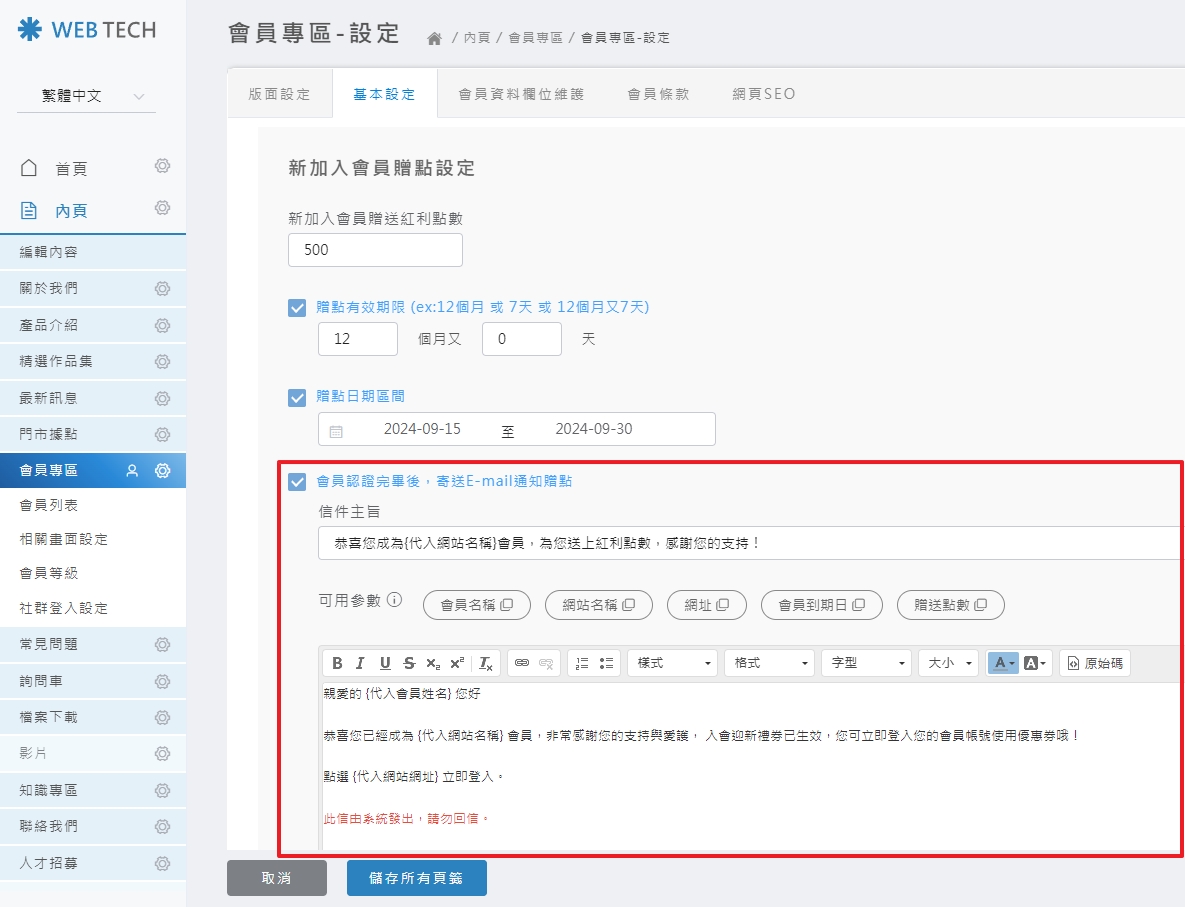The image size is (1185, 907).
Task: Click the 儲存所有頁籤 save button
Action: [x=417, y=878]
